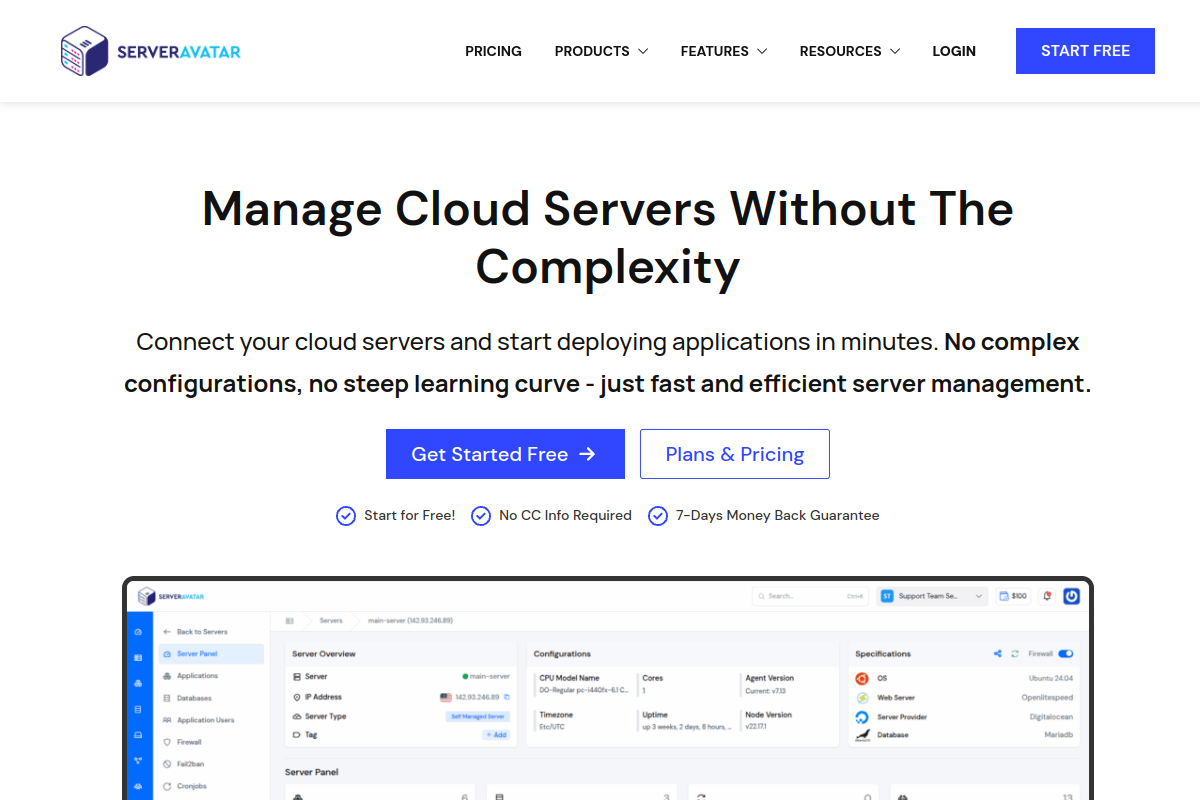Click the Ubuntu 24.04 value

pos(1049,678)
